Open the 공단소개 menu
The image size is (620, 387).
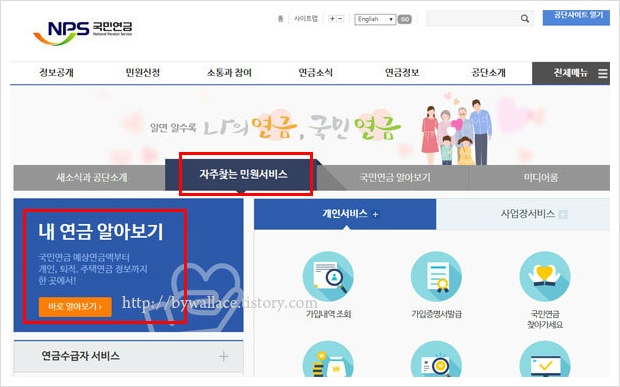[488, 73]
